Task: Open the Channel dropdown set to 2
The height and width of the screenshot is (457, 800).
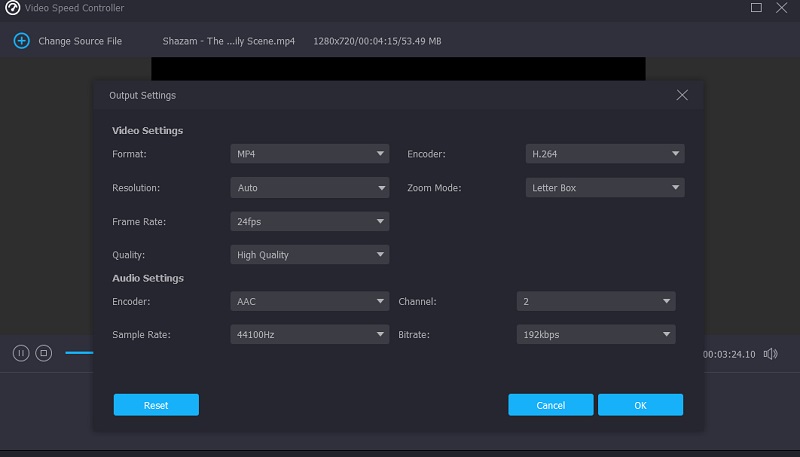Action: click(596, 301)
